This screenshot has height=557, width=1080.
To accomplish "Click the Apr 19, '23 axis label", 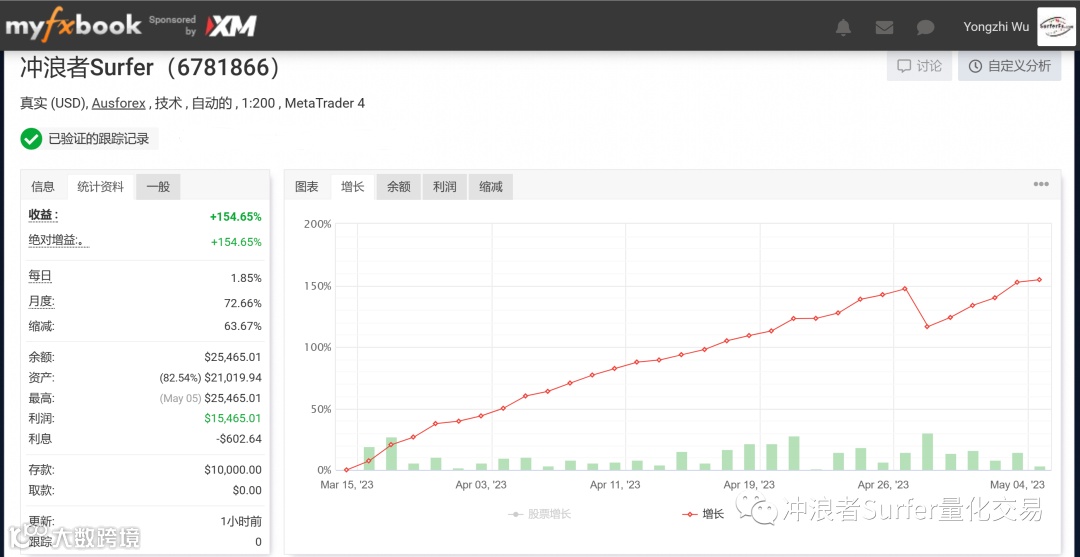I will 749,485.
